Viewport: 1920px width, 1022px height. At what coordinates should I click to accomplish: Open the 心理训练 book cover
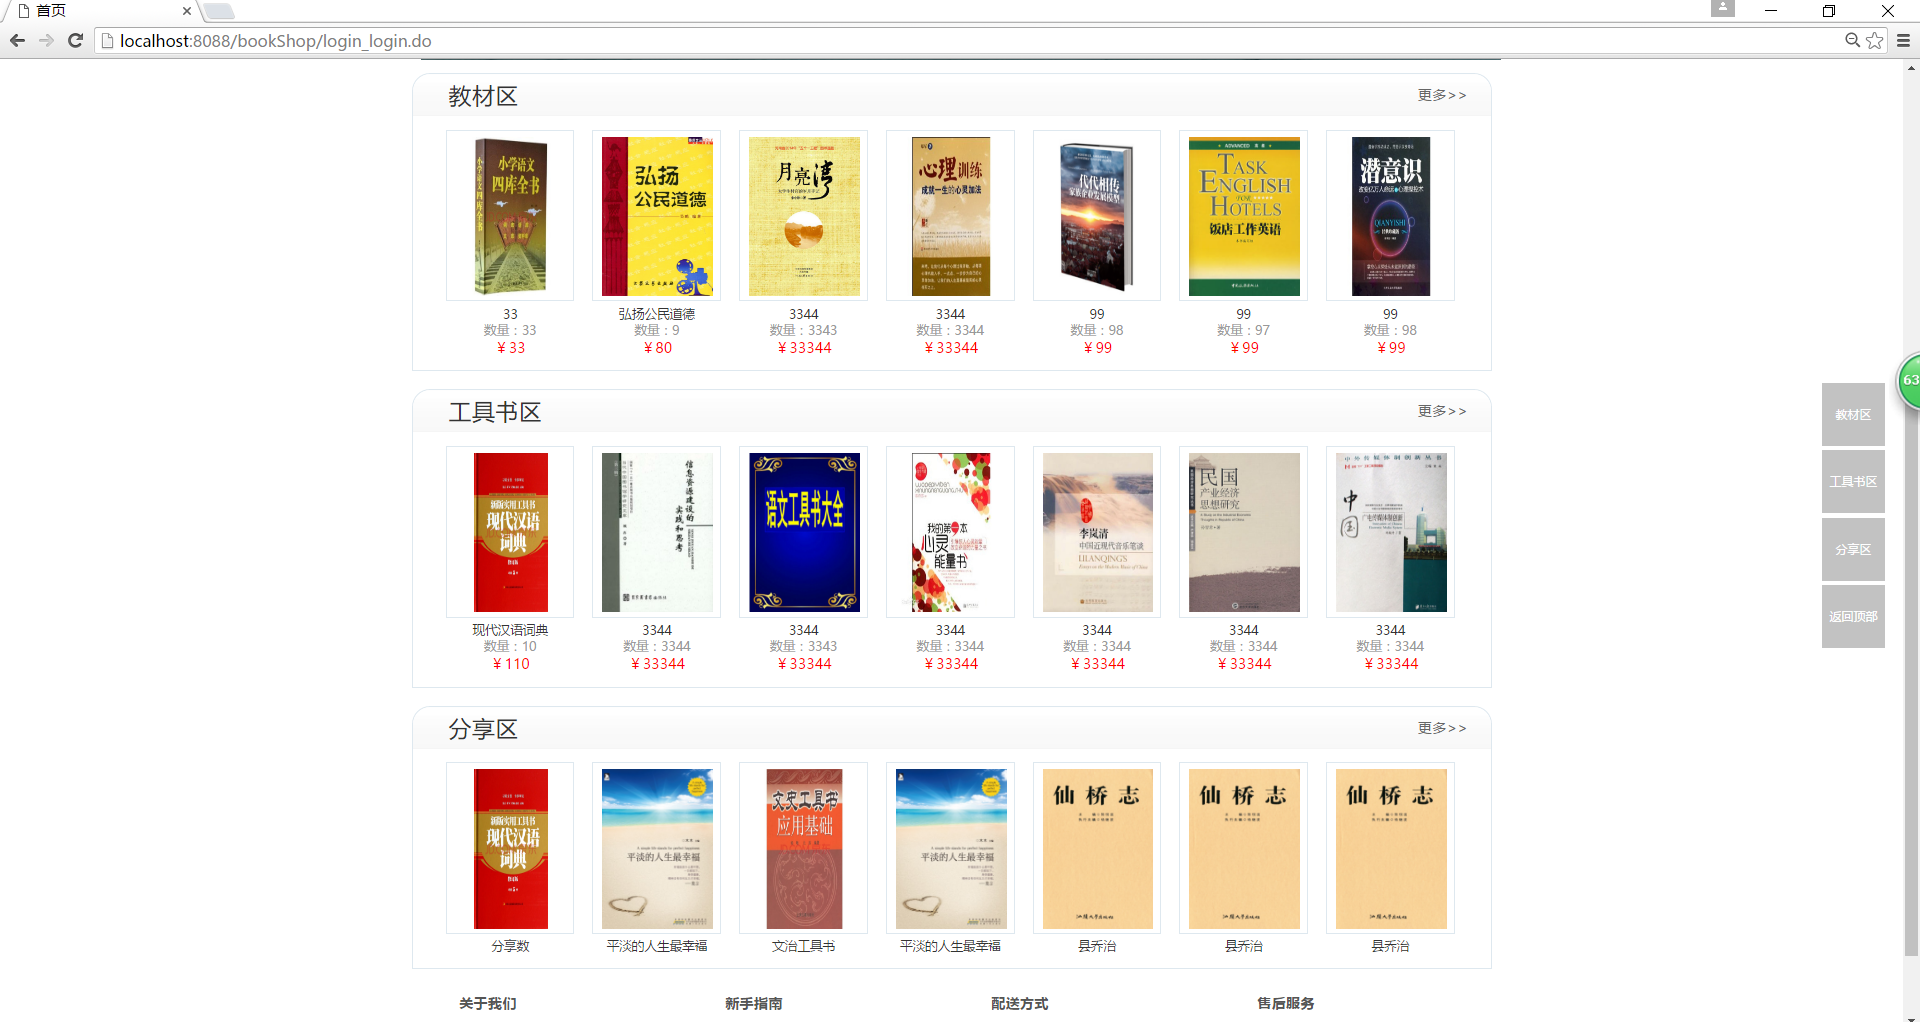pyautogui.click(x=950, y=216)
